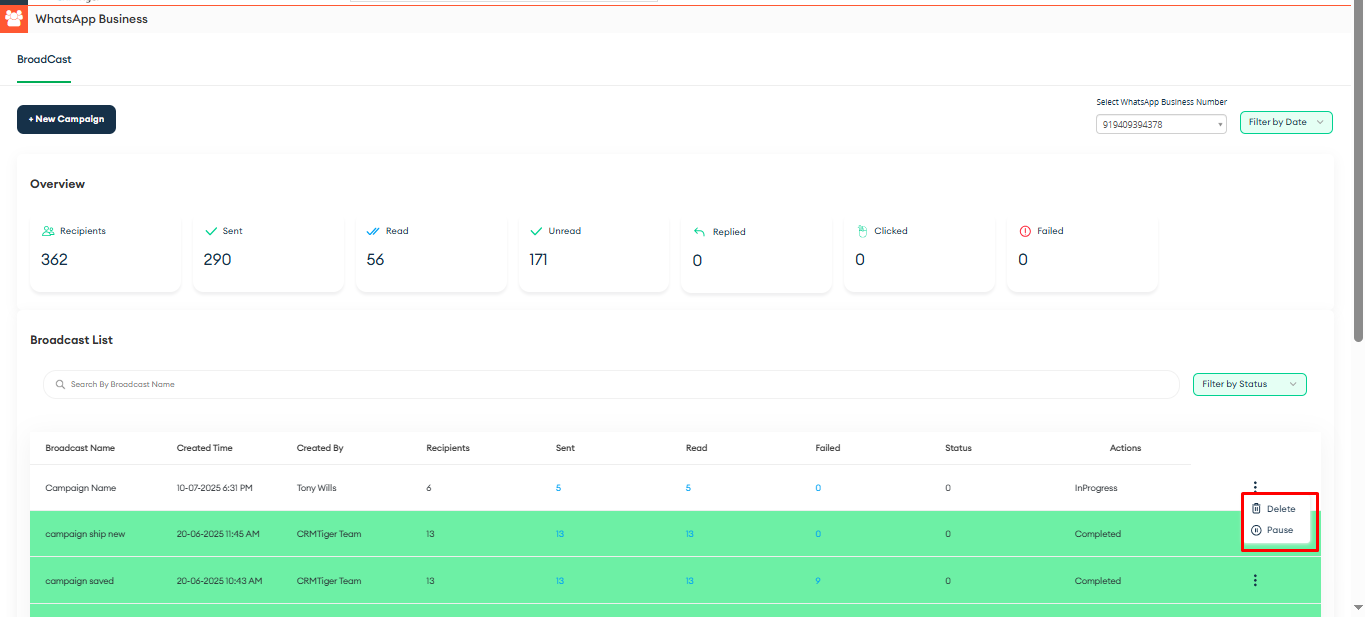Click the Clicked pointer icon in Overview
Screen dimensions: 1365x617
point(863,231)
